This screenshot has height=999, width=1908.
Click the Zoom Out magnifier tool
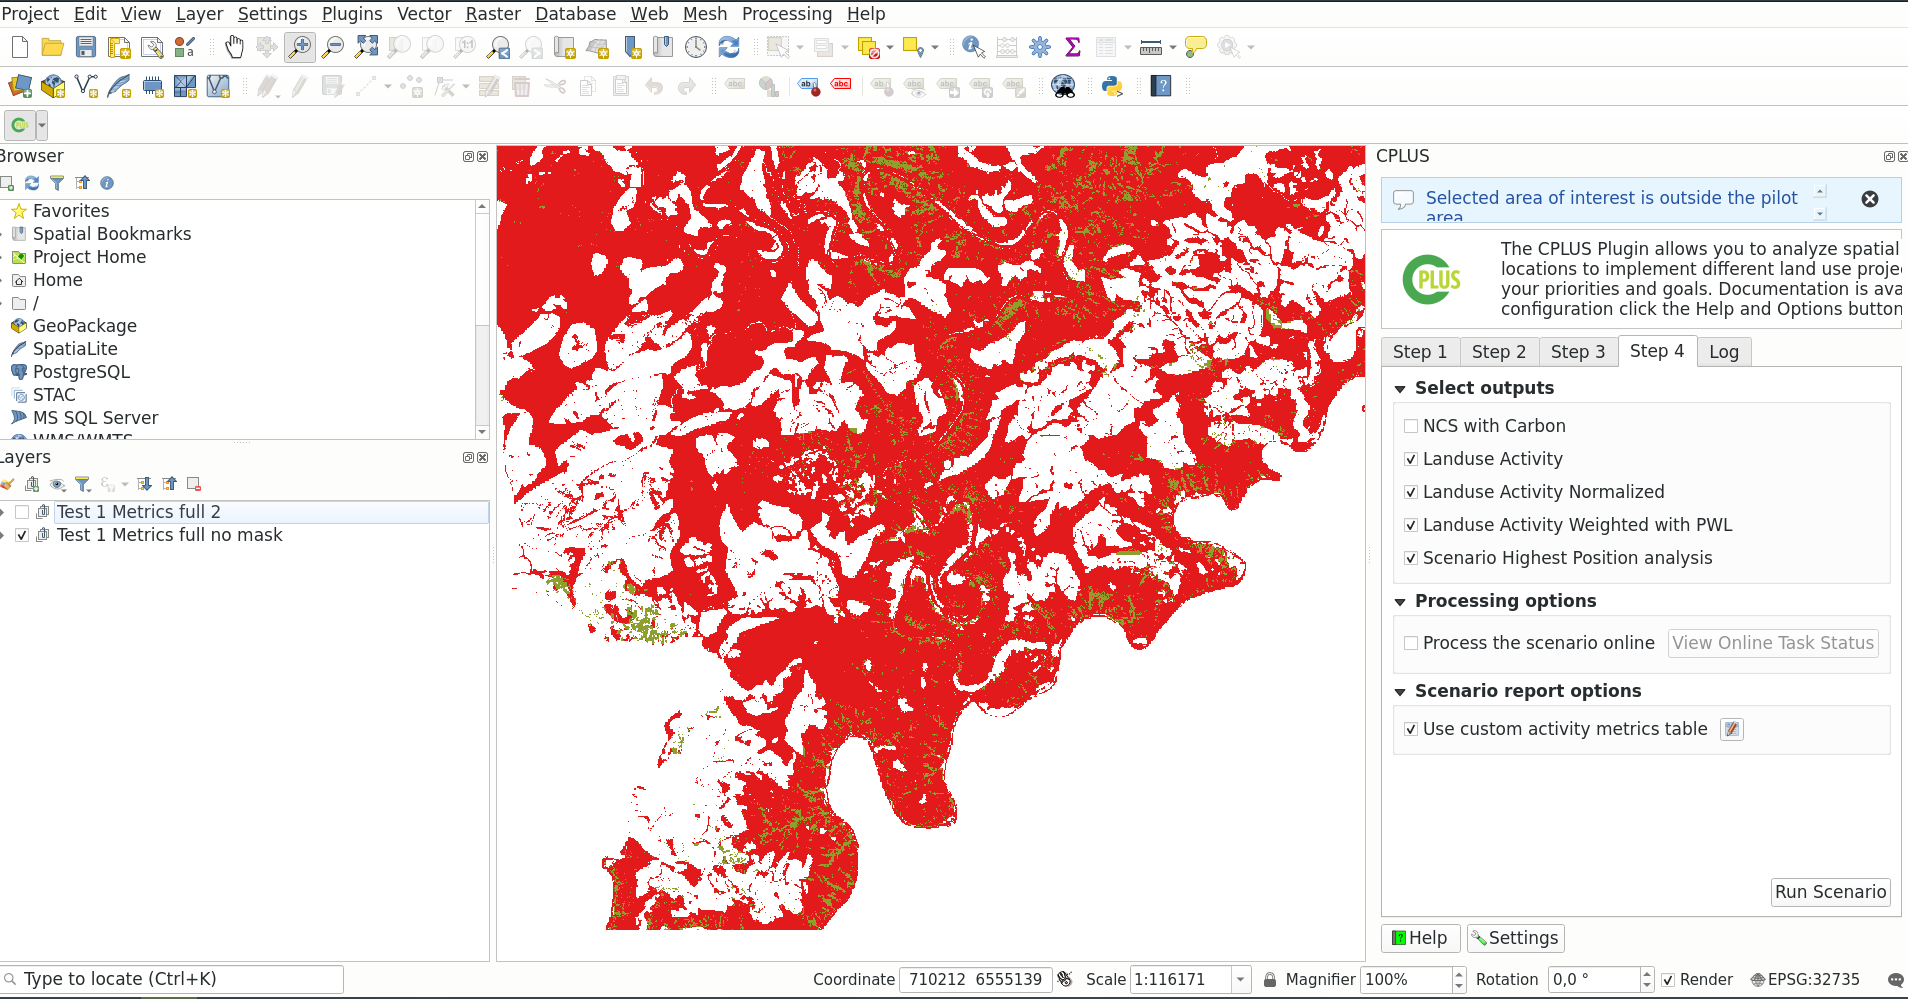coord(333,47)
